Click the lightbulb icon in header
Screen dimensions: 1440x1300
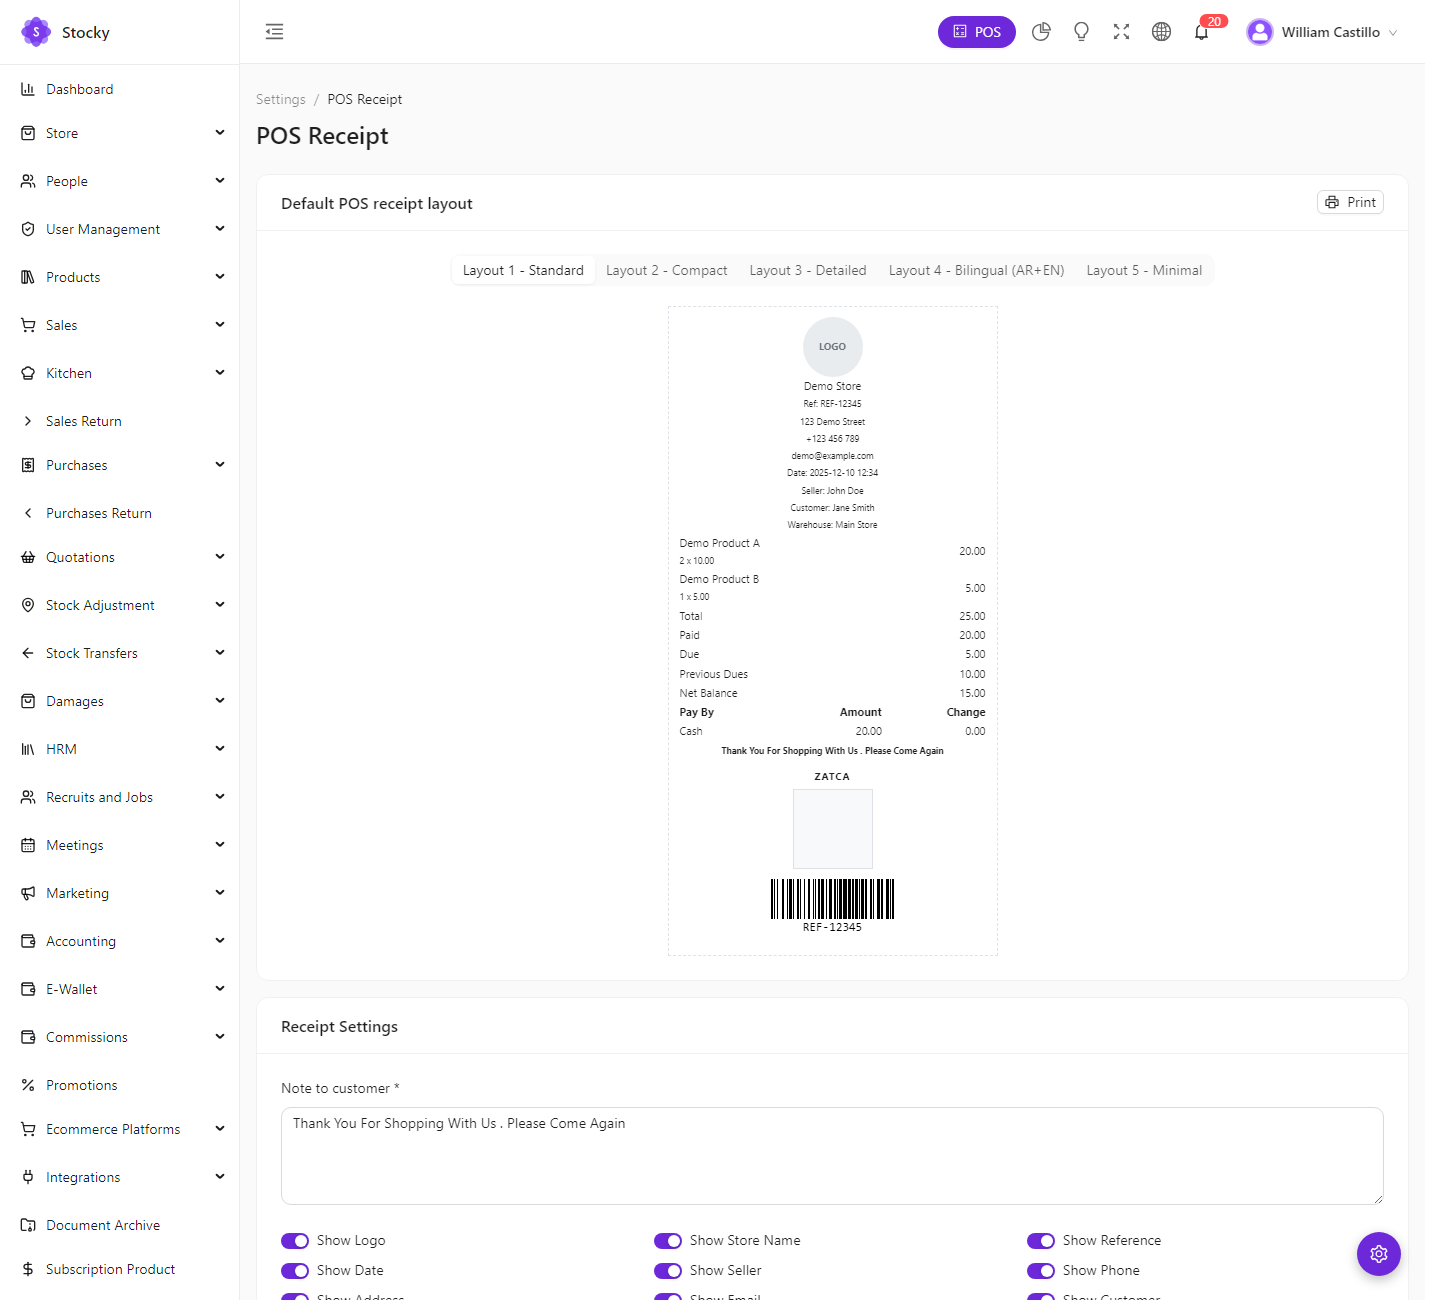1081,32
